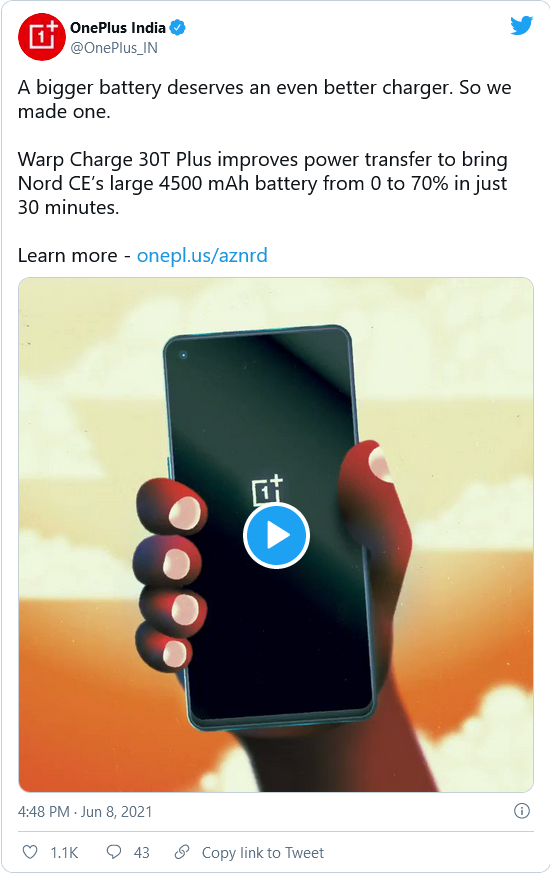Click the chain link icon
The image size is (550, 873).
(181, 852)
